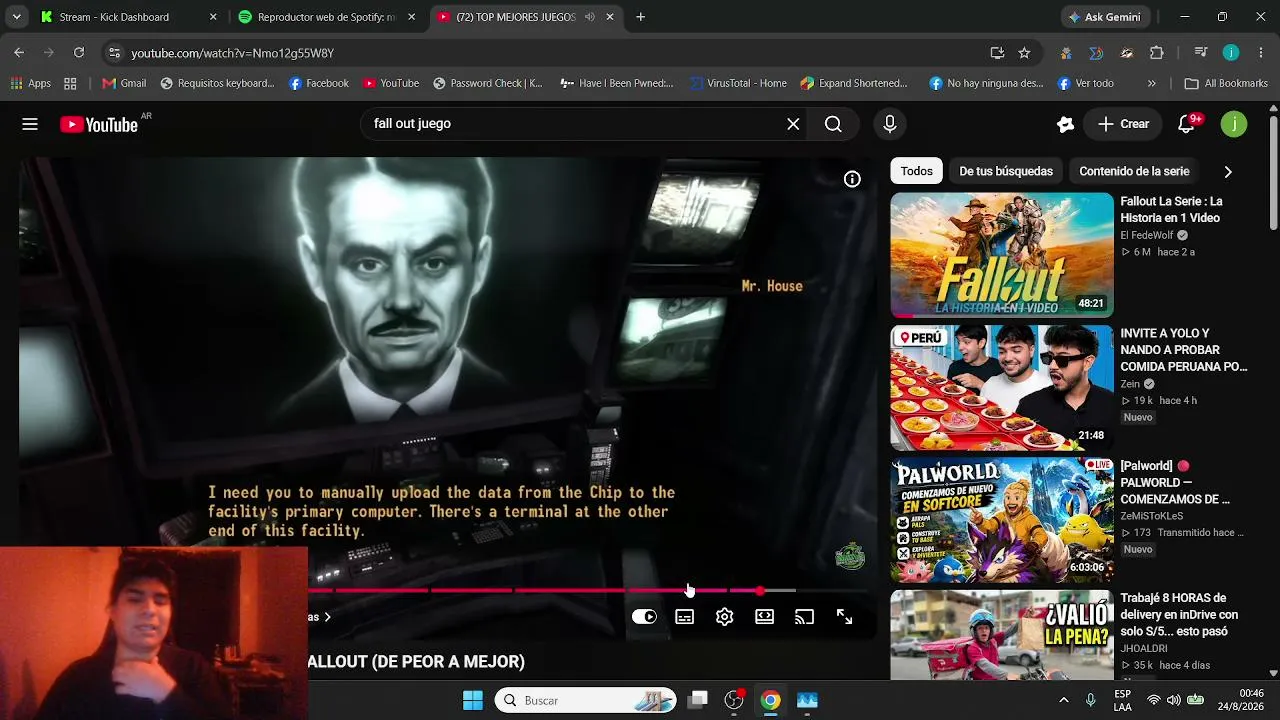Go back in the browser
This screenshot has width=1280, height=720.
click(19, 53)
